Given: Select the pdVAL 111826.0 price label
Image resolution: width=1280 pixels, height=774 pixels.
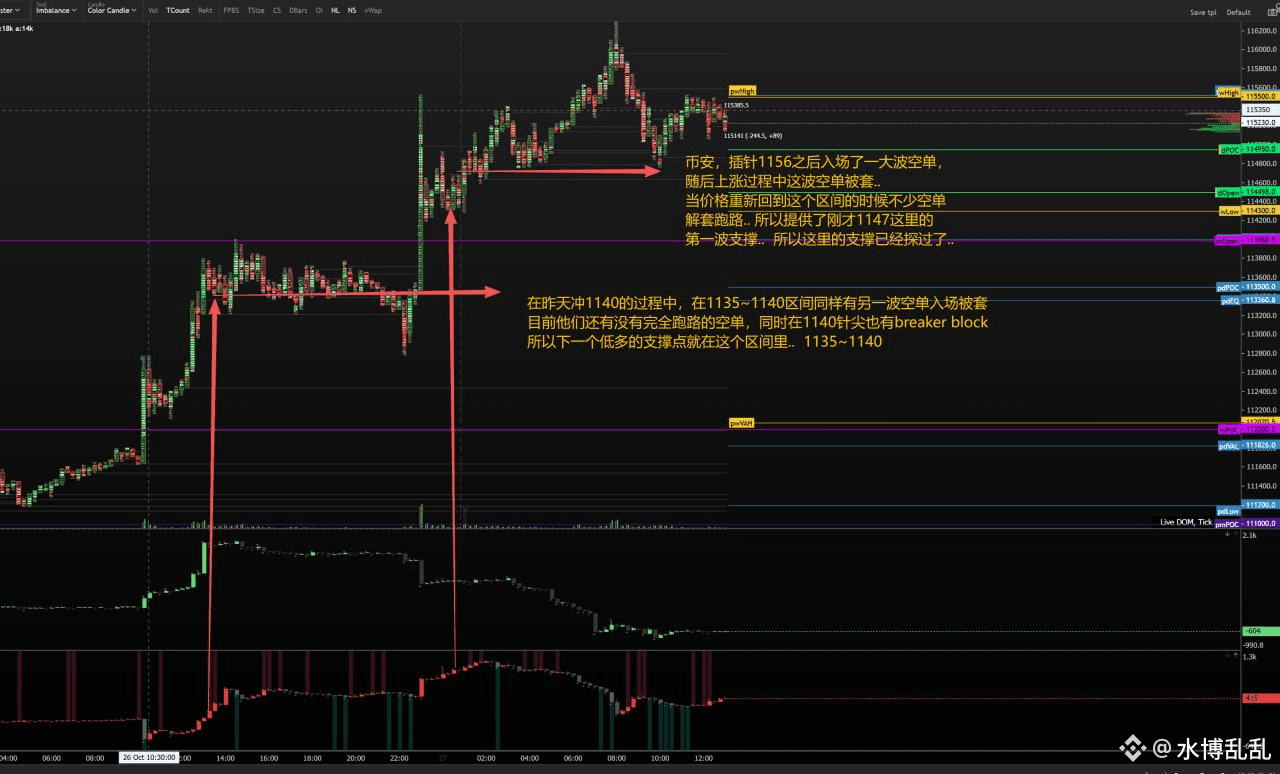Looking at the screenshot, I should (1248, 446).
